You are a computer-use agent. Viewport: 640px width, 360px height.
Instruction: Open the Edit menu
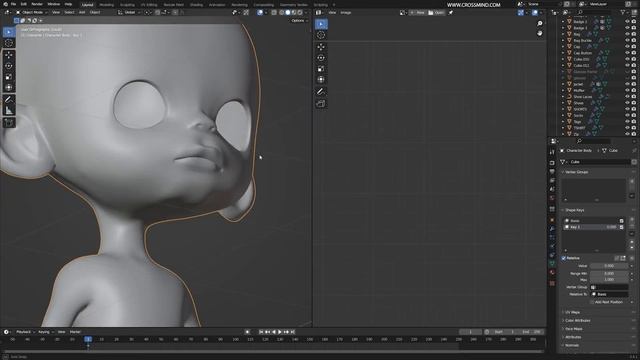click(24, 4)
